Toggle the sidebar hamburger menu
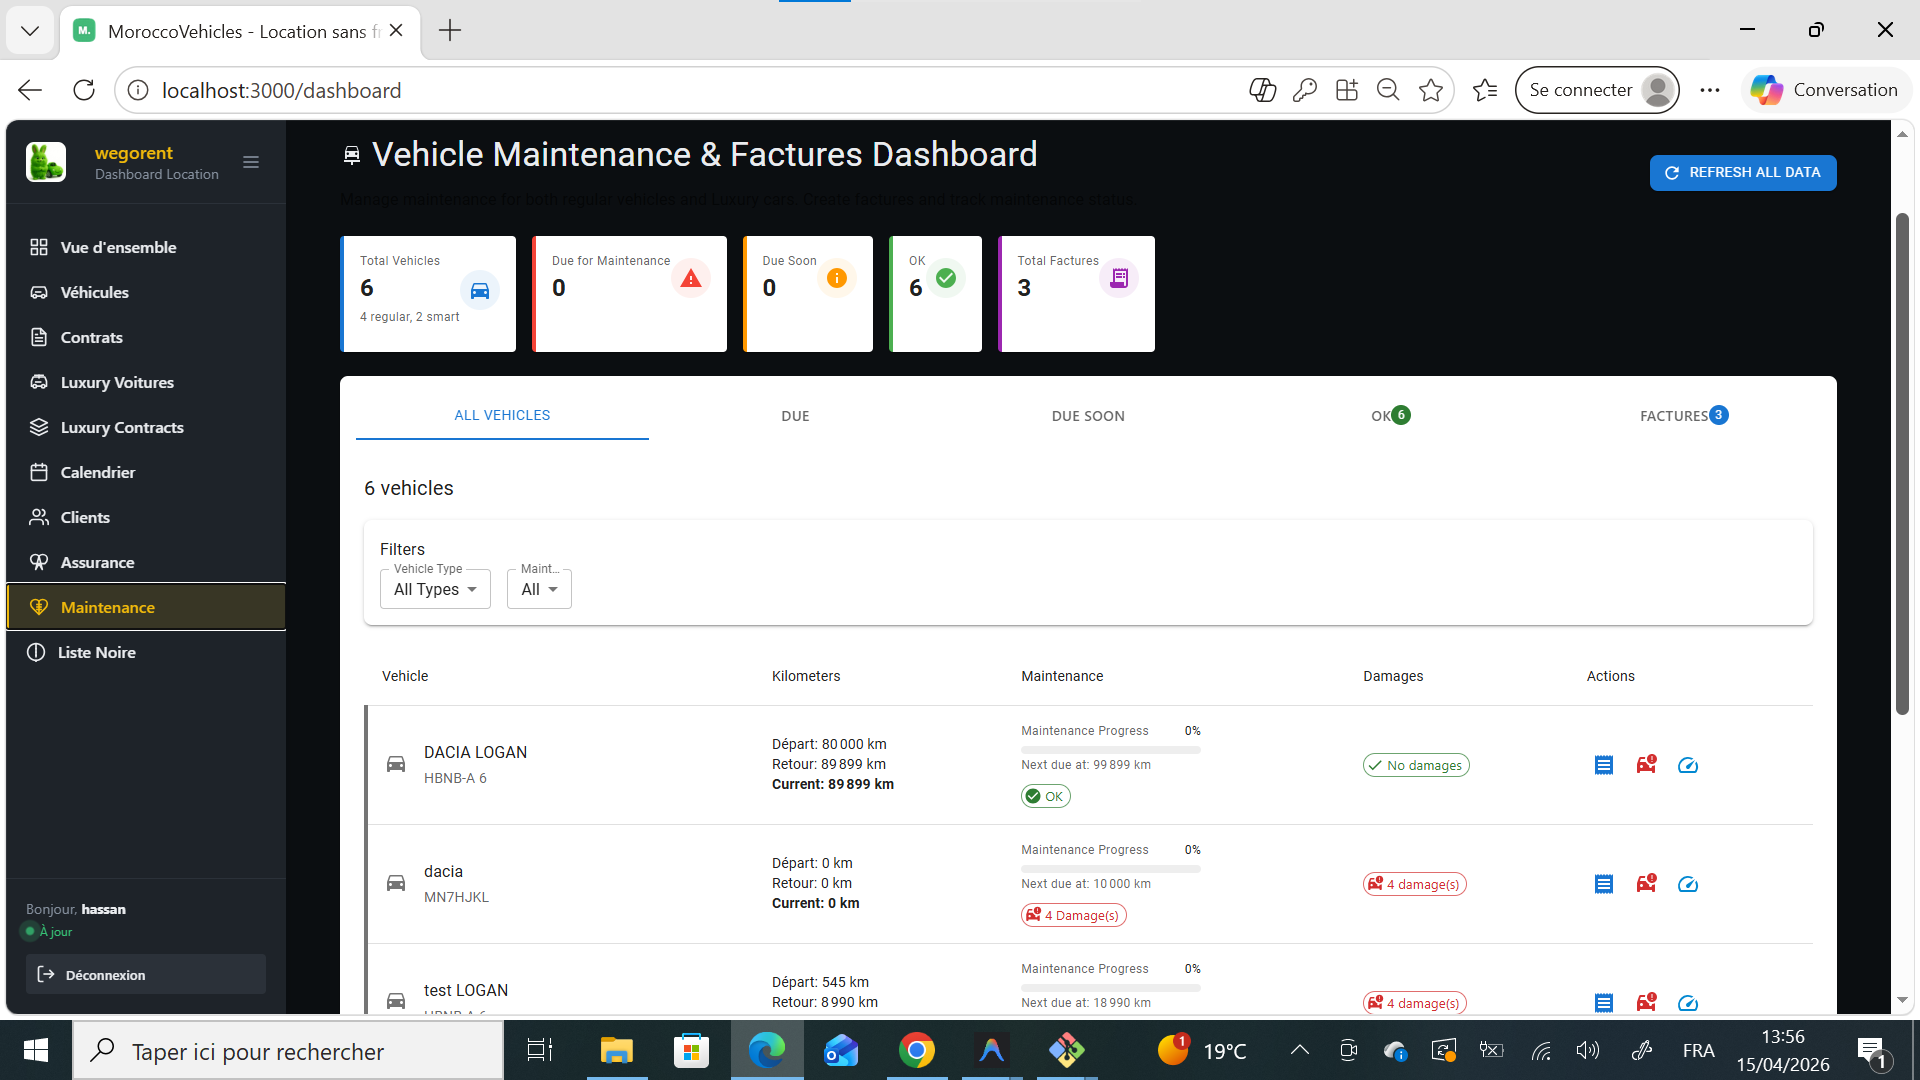 [251, 162]
